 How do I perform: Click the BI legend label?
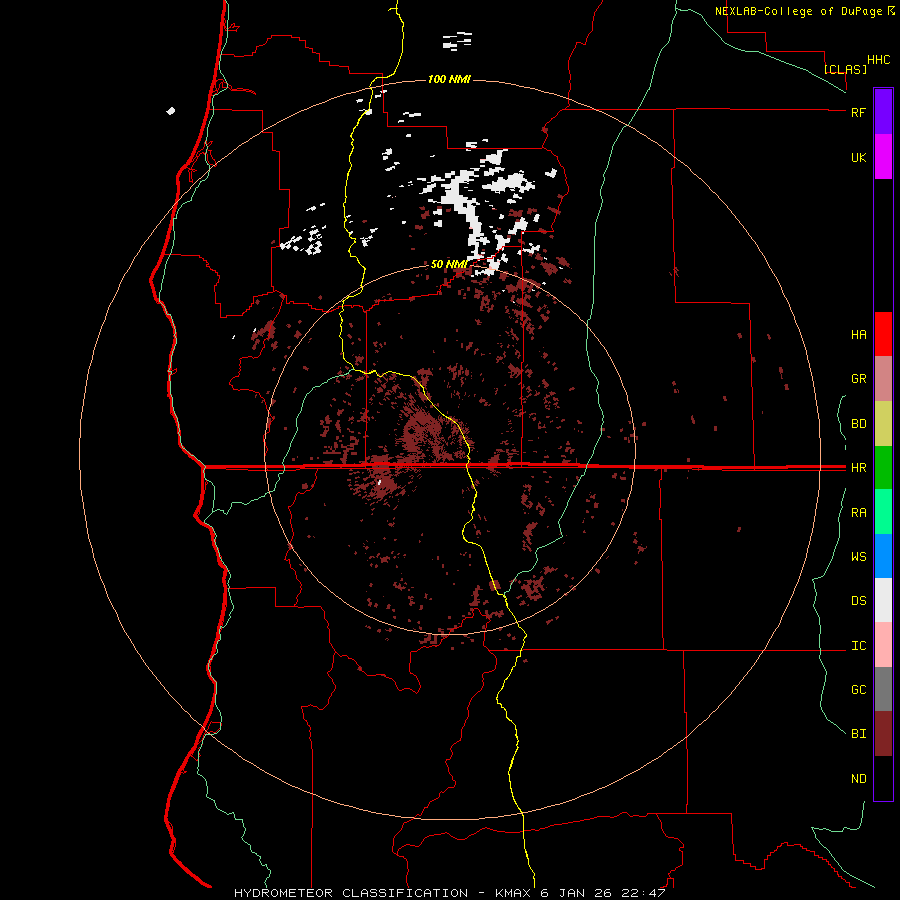(x=858, y=734)
